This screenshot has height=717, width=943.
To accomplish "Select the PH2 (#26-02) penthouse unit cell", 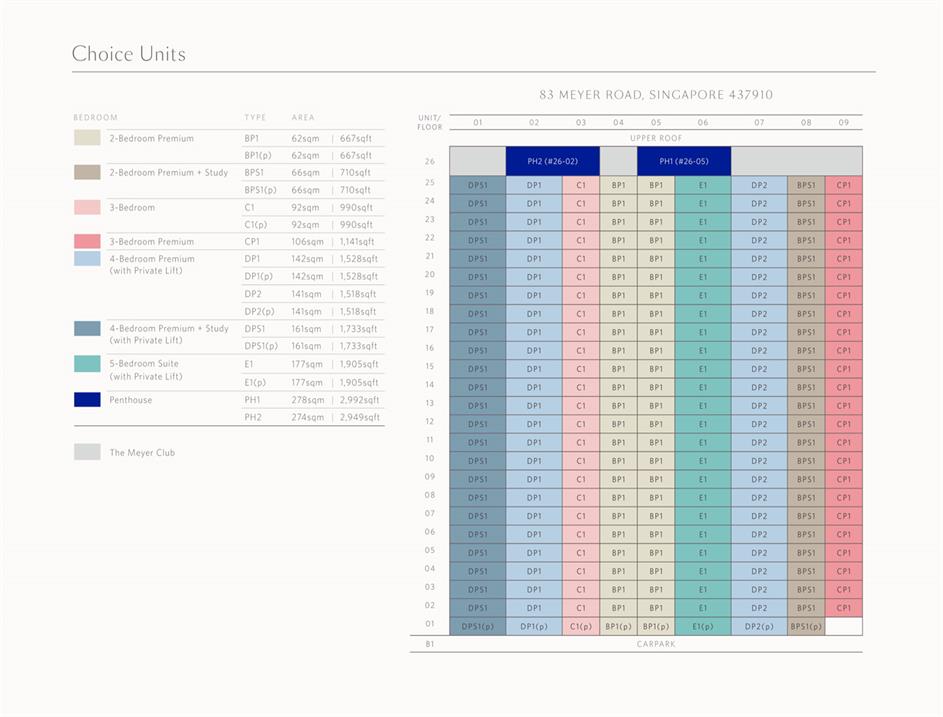I will [x=552, y=161].
